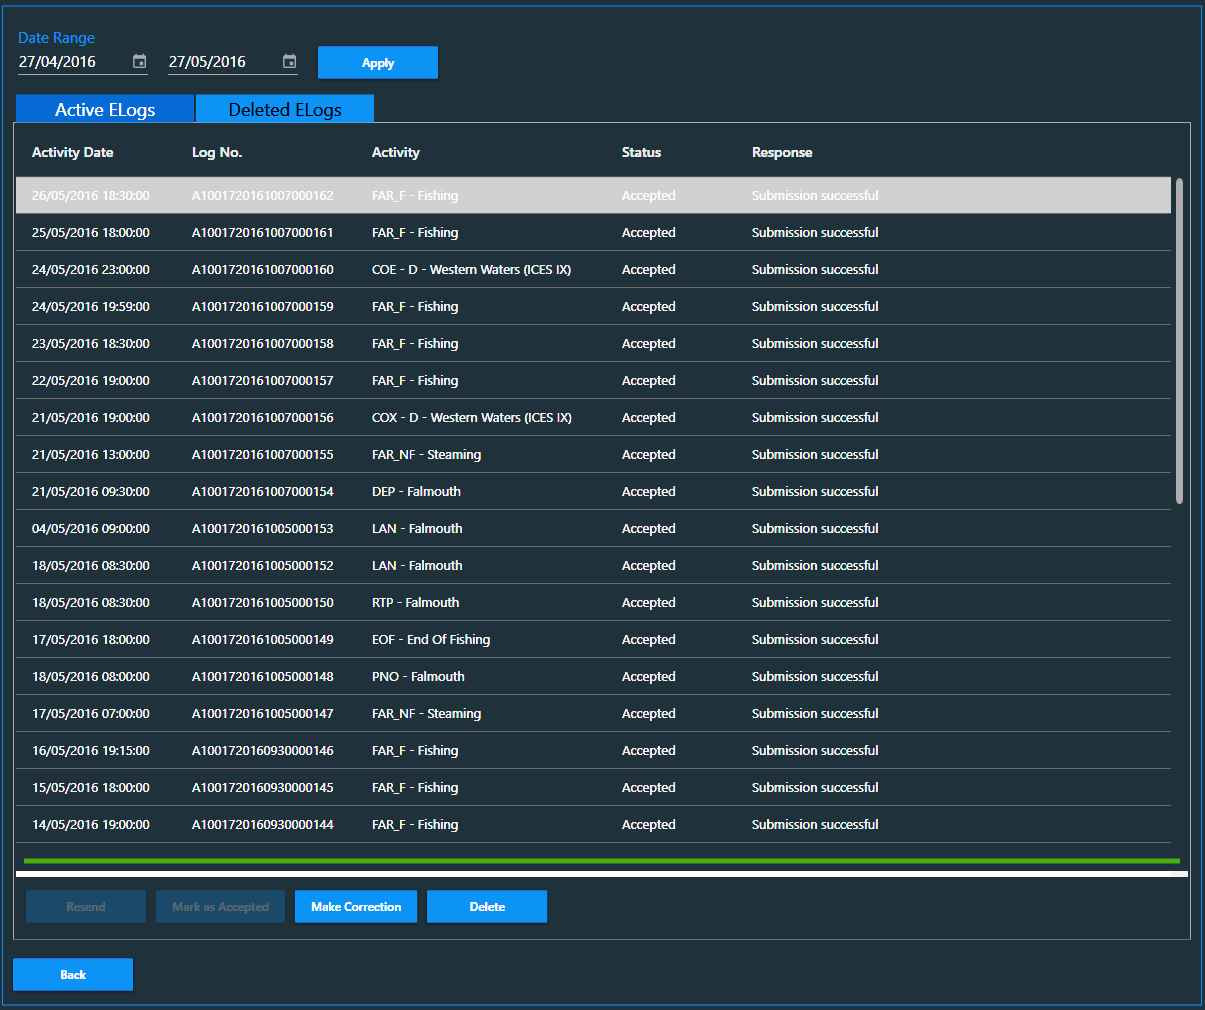1205x1010 pixels.
Task: Select the DEP - Falmouth activity row
Action: tap(593, 492)
